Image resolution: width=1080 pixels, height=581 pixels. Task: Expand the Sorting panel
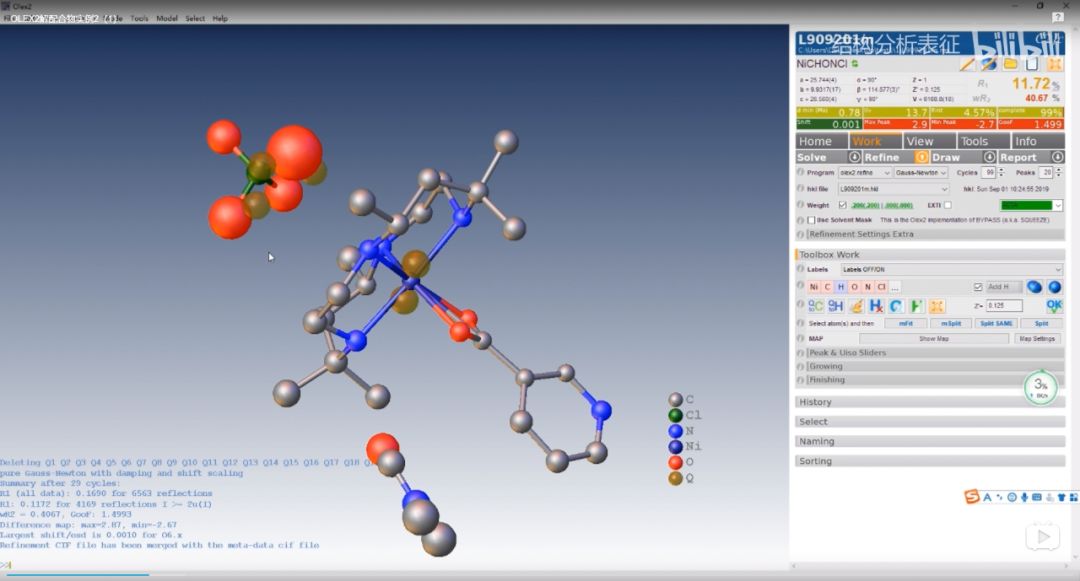(x=931, y=461)
